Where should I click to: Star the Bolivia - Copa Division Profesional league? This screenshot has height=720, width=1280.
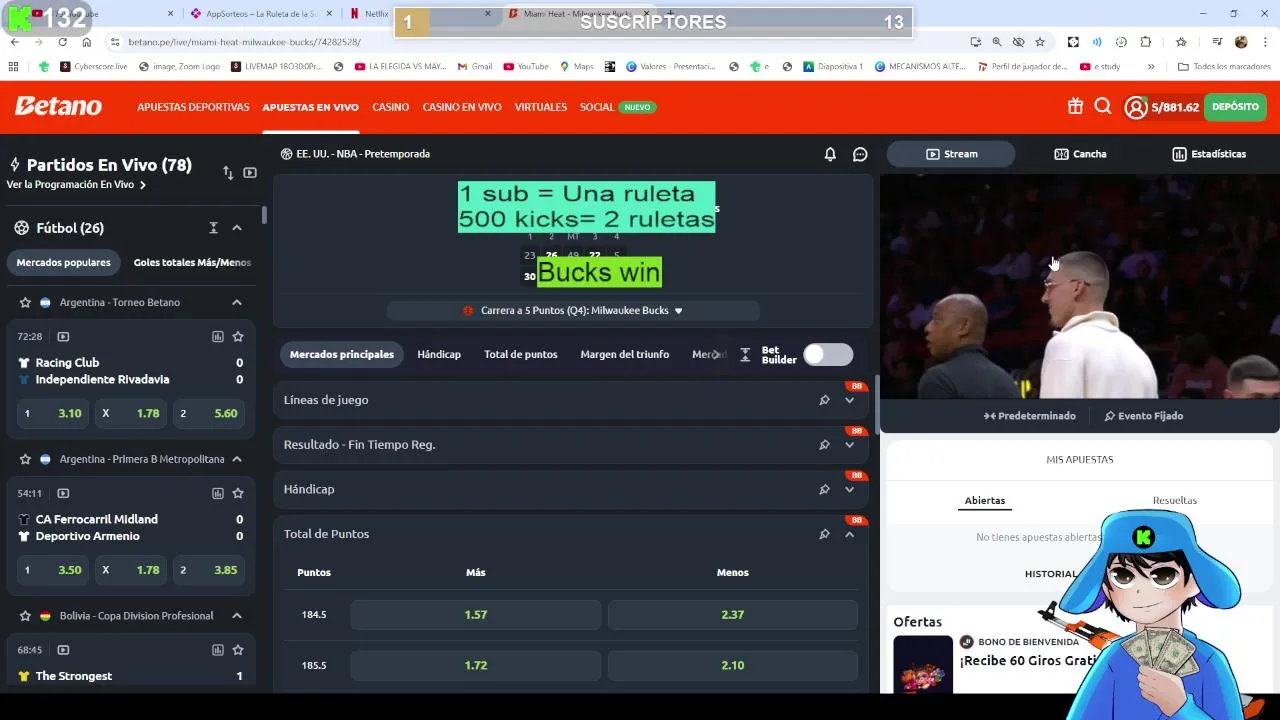click(26, 616)
